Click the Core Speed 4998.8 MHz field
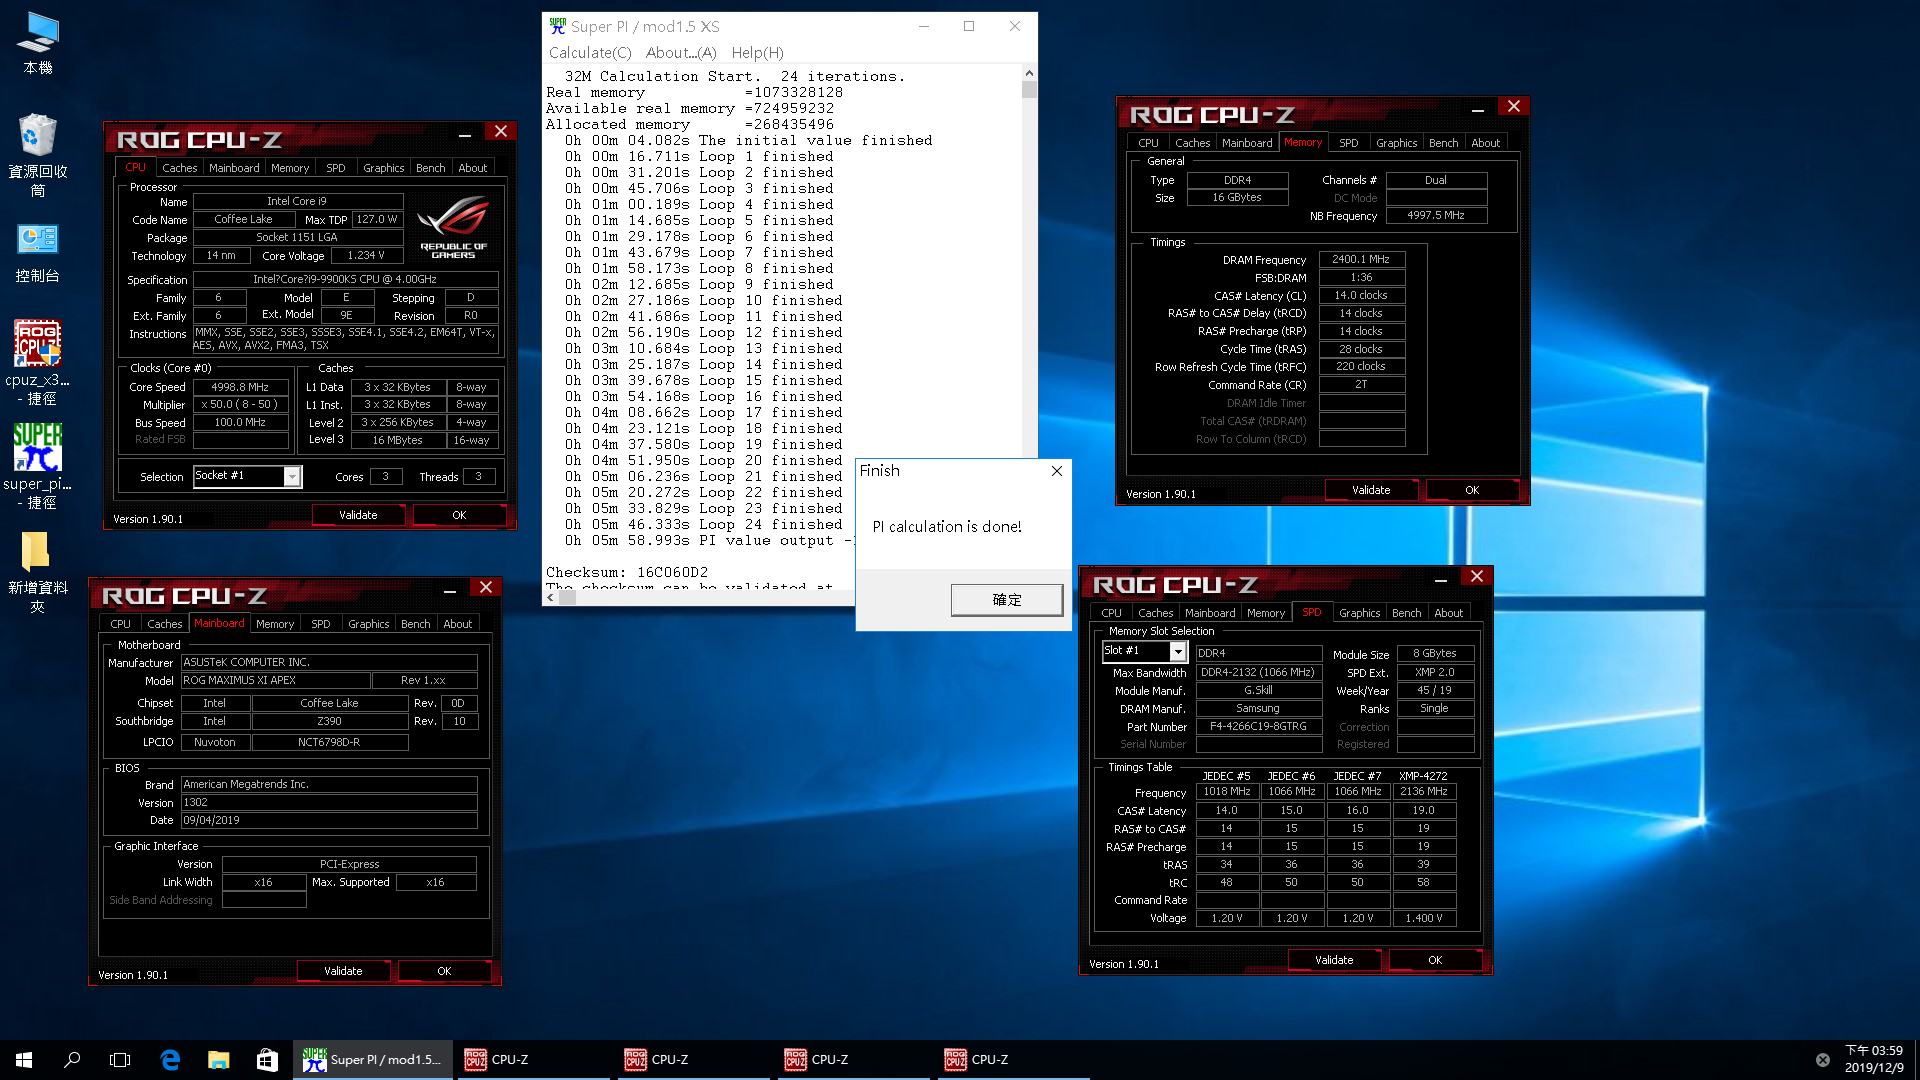The image size is (1920, 1080). pos(240,387)
